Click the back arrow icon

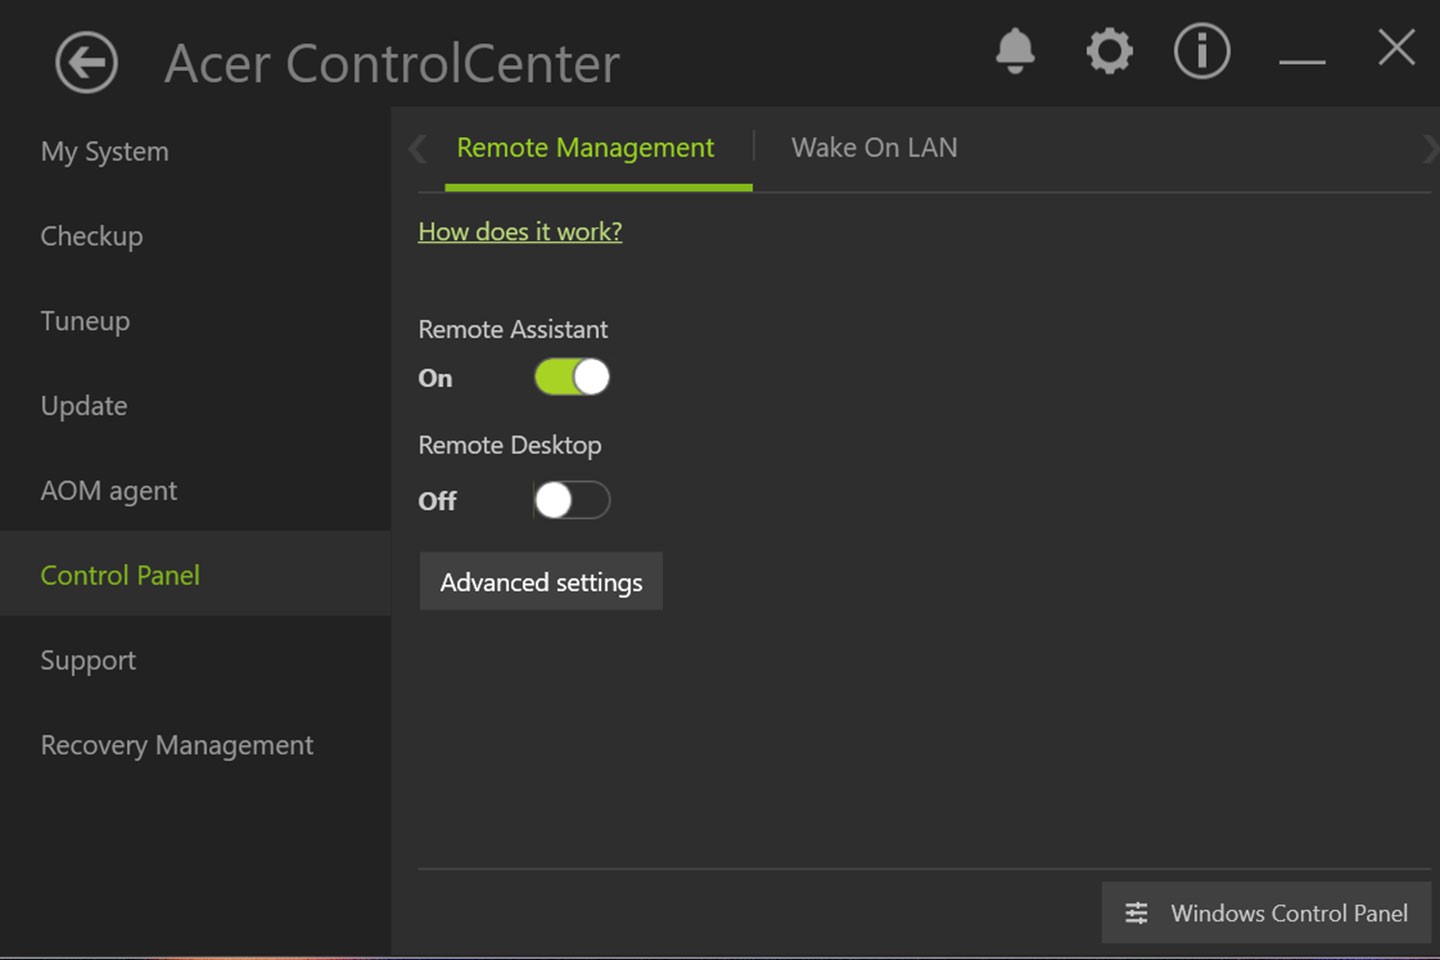(x=86, y=63)
